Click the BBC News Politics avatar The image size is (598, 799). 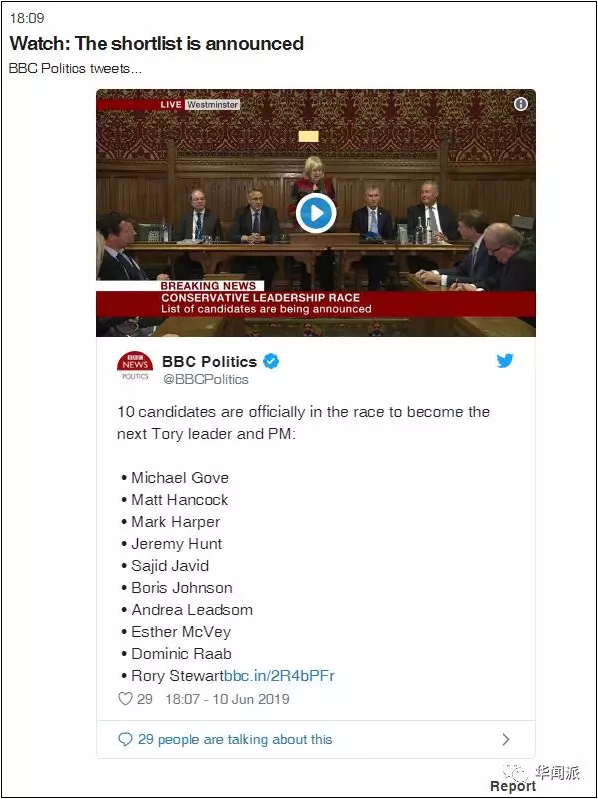pos(135,366)
